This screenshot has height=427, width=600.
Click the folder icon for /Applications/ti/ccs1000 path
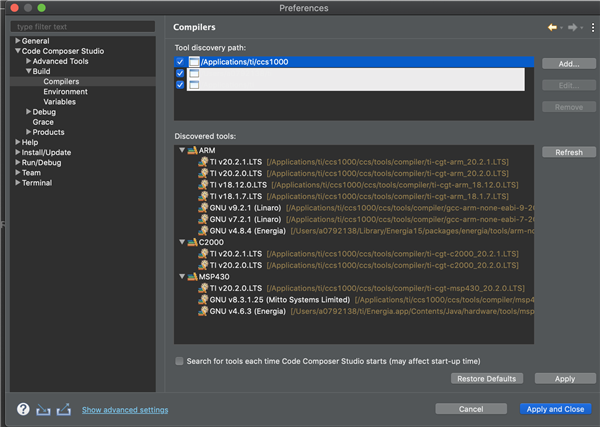[194, 62]
